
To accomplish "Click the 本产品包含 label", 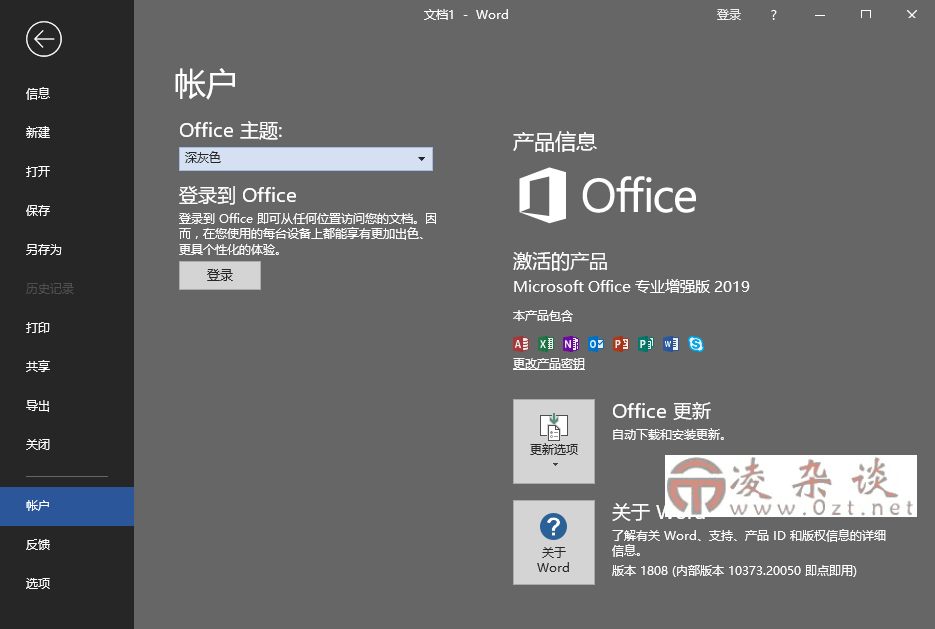I will [543, 315].
